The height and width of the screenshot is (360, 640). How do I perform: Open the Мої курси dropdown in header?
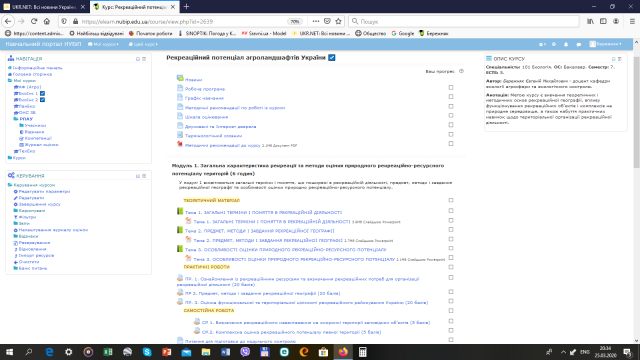point(103,44)
